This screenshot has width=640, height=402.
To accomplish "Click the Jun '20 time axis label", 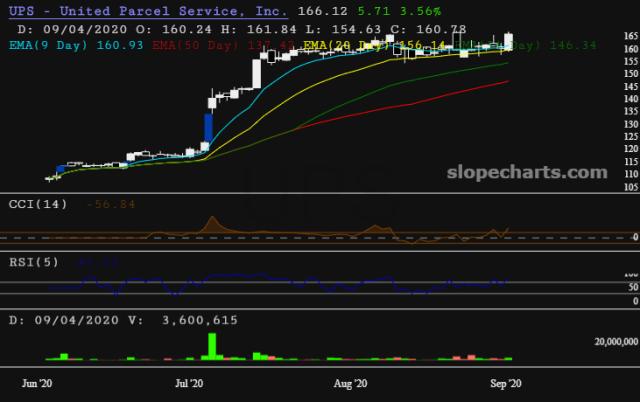I will tap(37, 383).
